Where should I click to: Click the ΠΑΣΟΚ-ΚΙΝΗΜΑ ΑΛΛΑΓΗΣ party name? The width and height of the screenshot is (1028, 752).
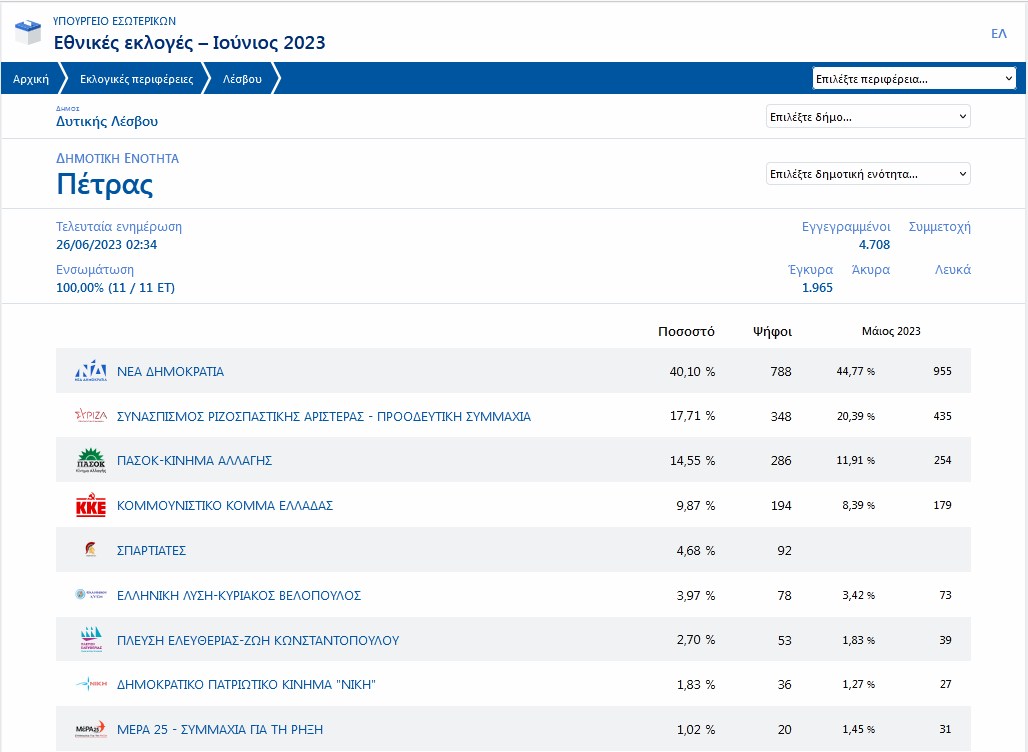pyautogui.click(x=194, y=461)
